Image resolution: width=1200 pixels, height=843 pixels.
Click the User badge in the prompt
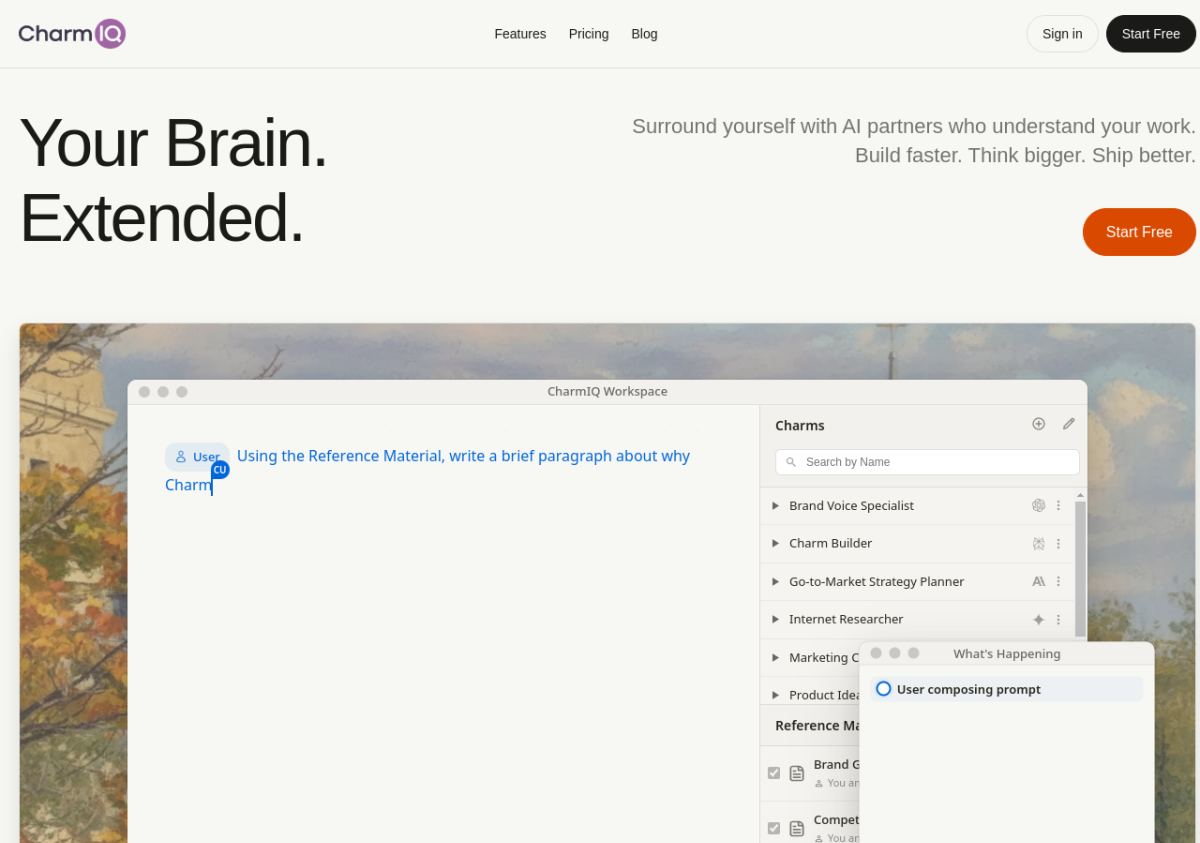[x=197, y=457]
